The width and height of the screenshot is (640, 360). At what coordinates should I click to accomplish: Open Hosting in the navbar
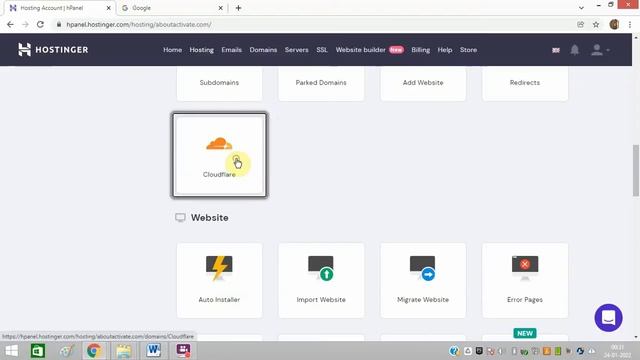202,50
